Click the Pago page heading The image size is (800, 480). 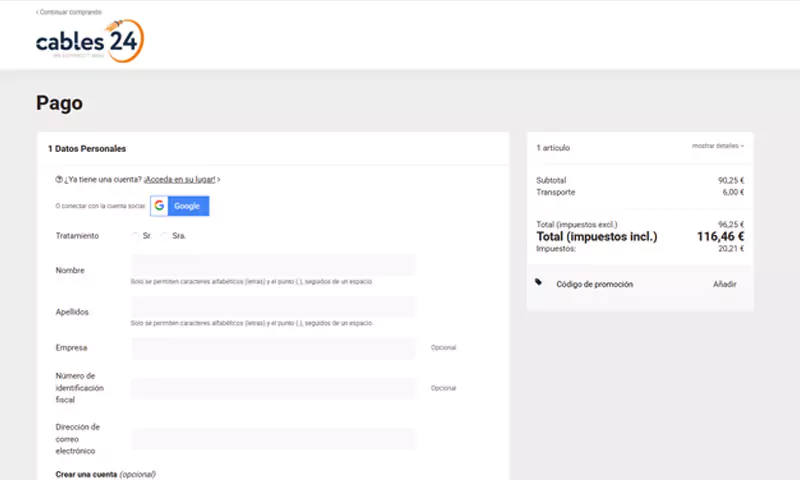coord(59,104)
